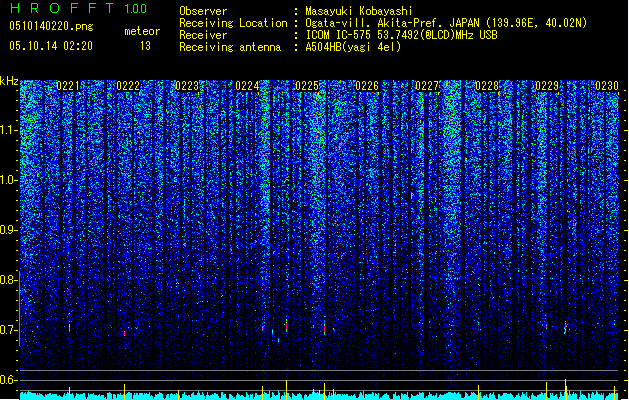
Task: Click the Receiving Location value text
Action: click(x=446, y=23)
